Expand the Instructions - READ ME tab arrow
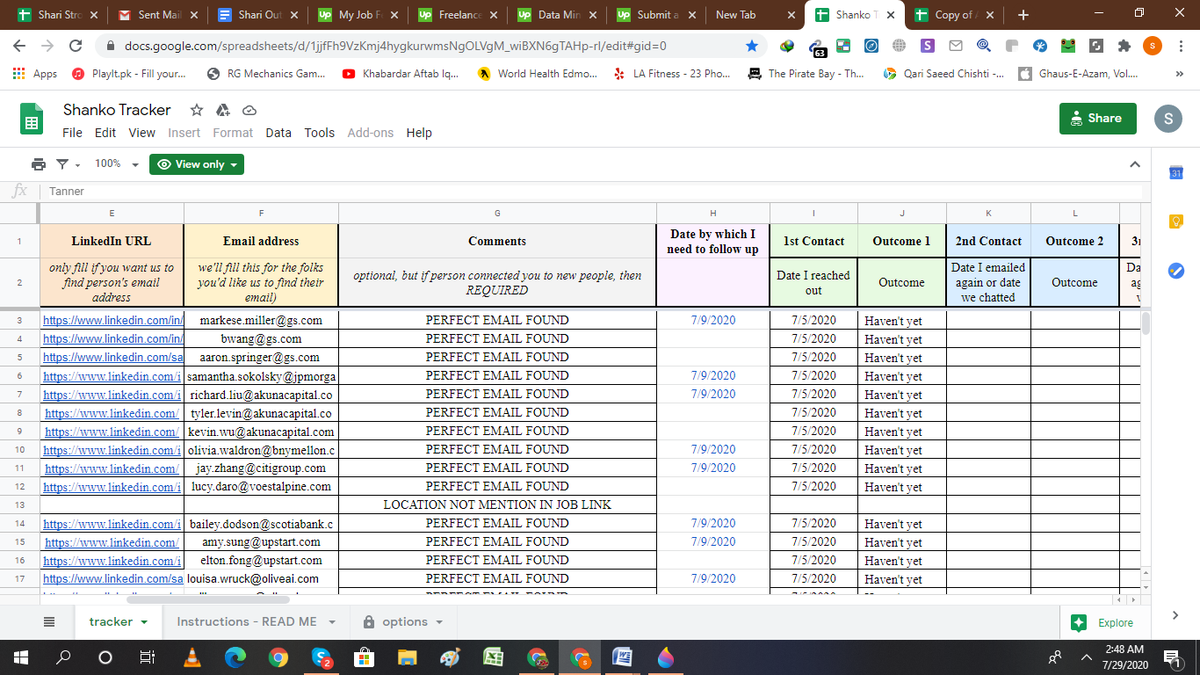 point(331,622)
